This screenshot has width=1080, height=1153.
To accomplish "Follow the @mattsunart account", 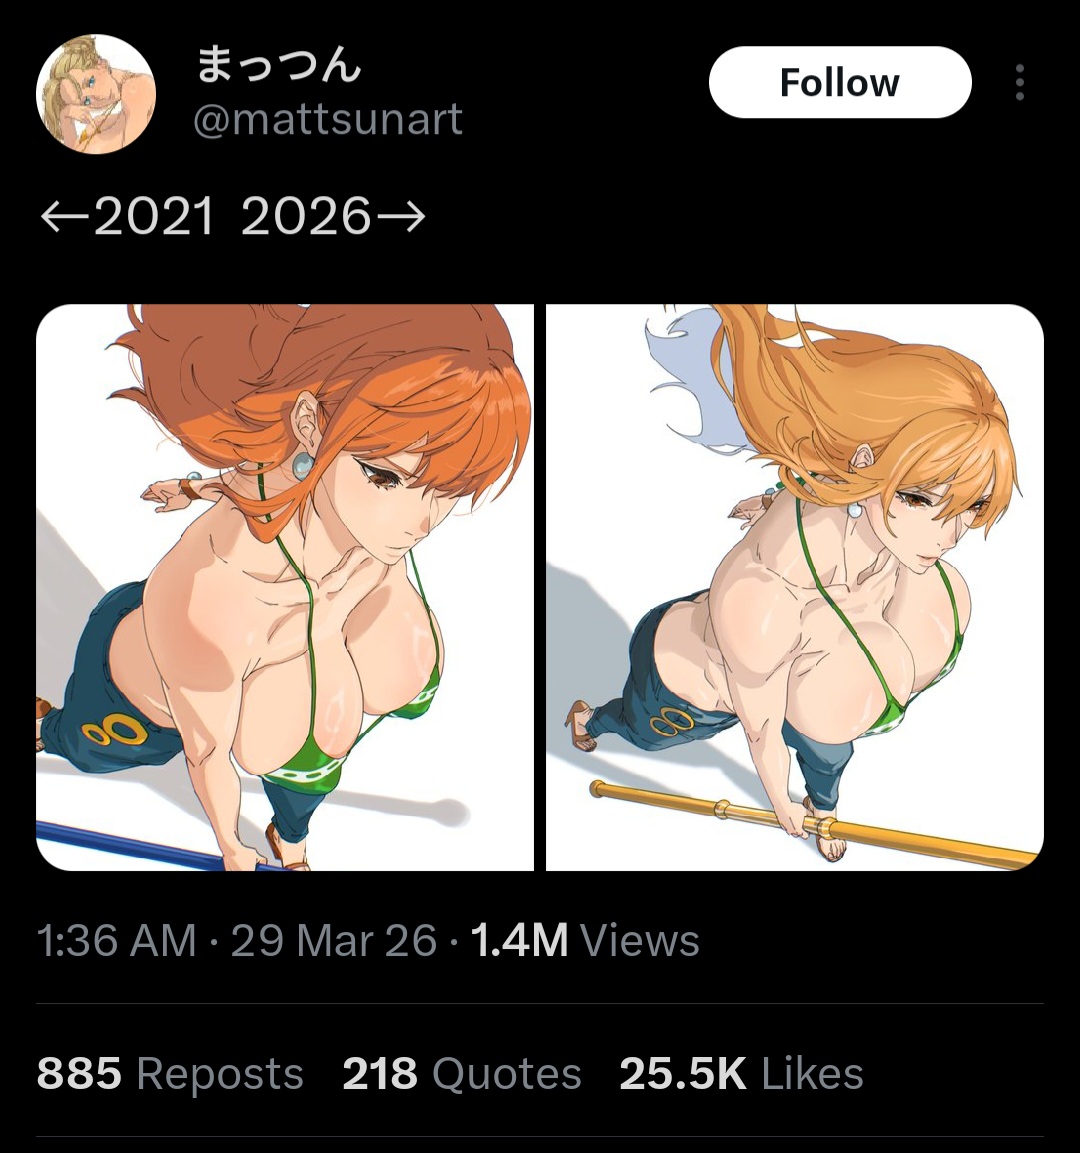I will pyautogui.click(x=840, y=82).
